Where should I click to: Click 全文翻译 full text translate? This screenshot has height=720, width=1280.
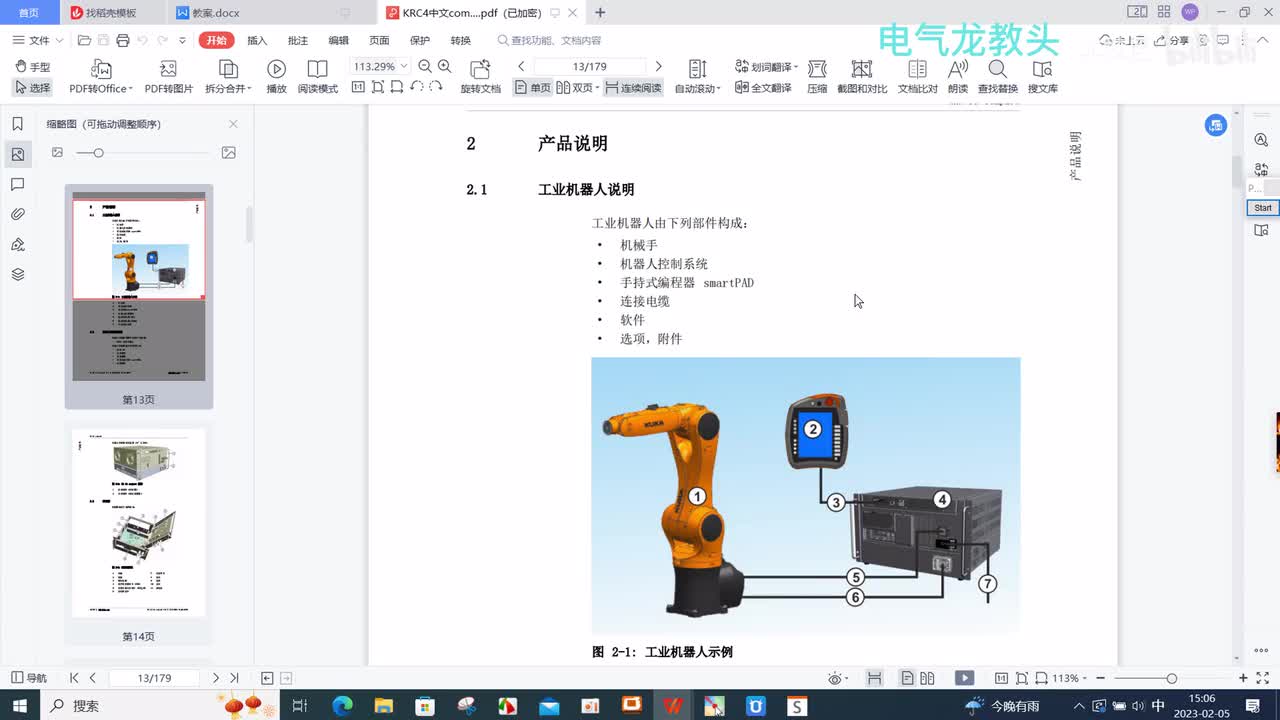point(764,88)
